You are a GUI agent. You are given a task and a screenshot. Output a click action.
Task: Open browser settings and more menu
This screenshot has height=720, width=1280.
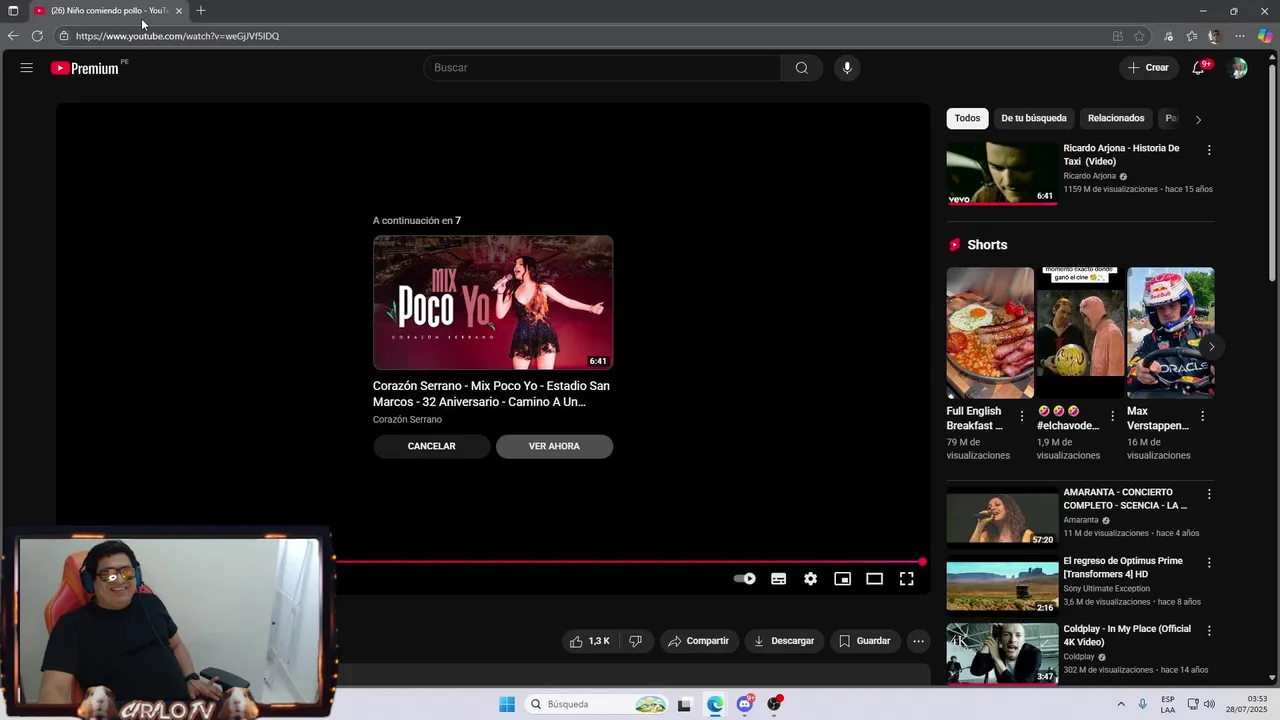[1240, 36]
